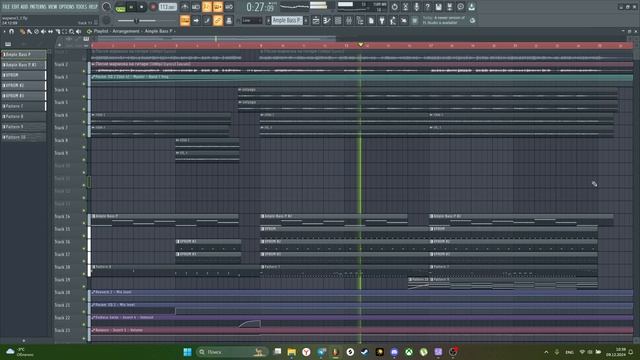Viewport: 640px width, 360px height.
Task: Select the Zoom tool in playlist toolbar
Action: coord(71,31)
